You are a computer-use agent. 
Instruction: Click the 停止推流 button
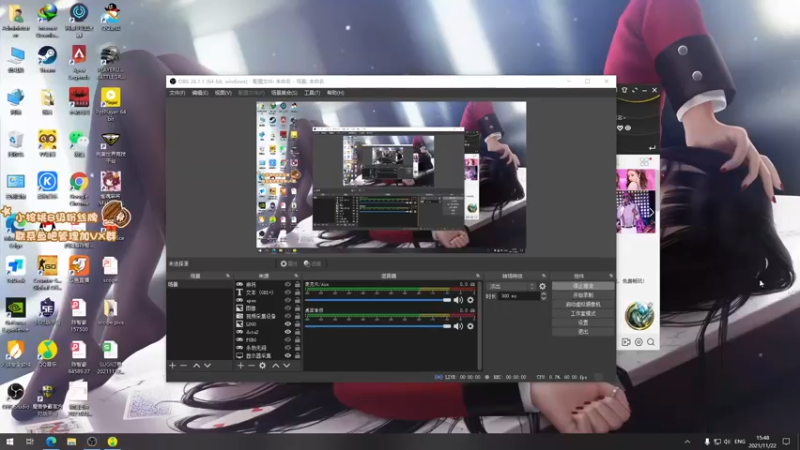(583, 286)
